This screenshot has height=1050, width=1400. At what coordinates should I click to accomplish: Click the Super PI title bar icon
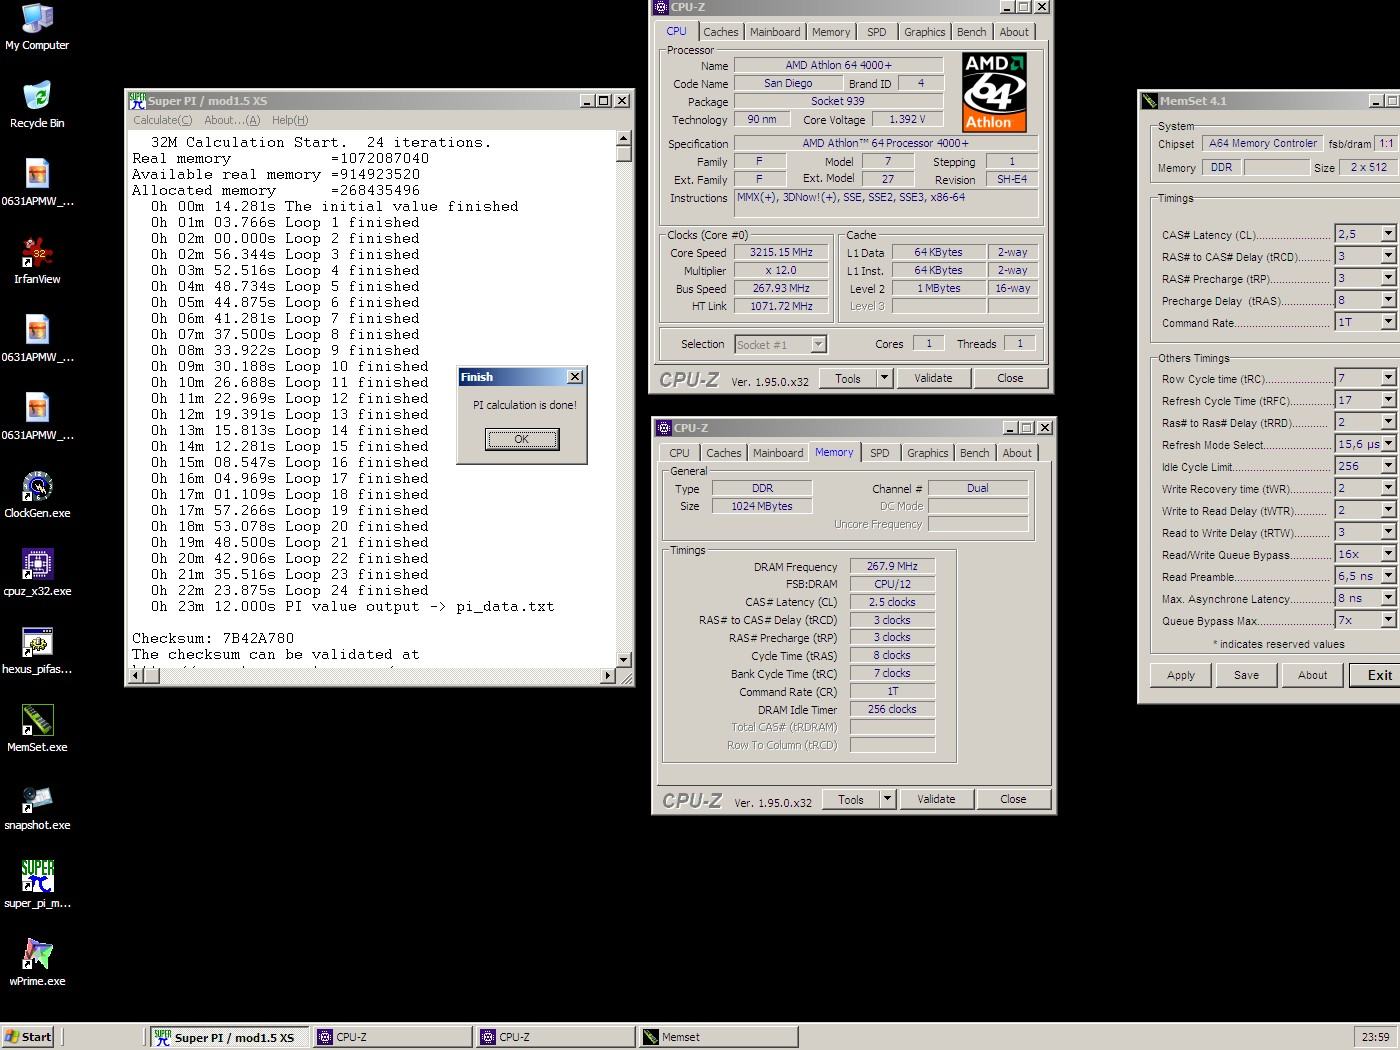tap(138, 100)
